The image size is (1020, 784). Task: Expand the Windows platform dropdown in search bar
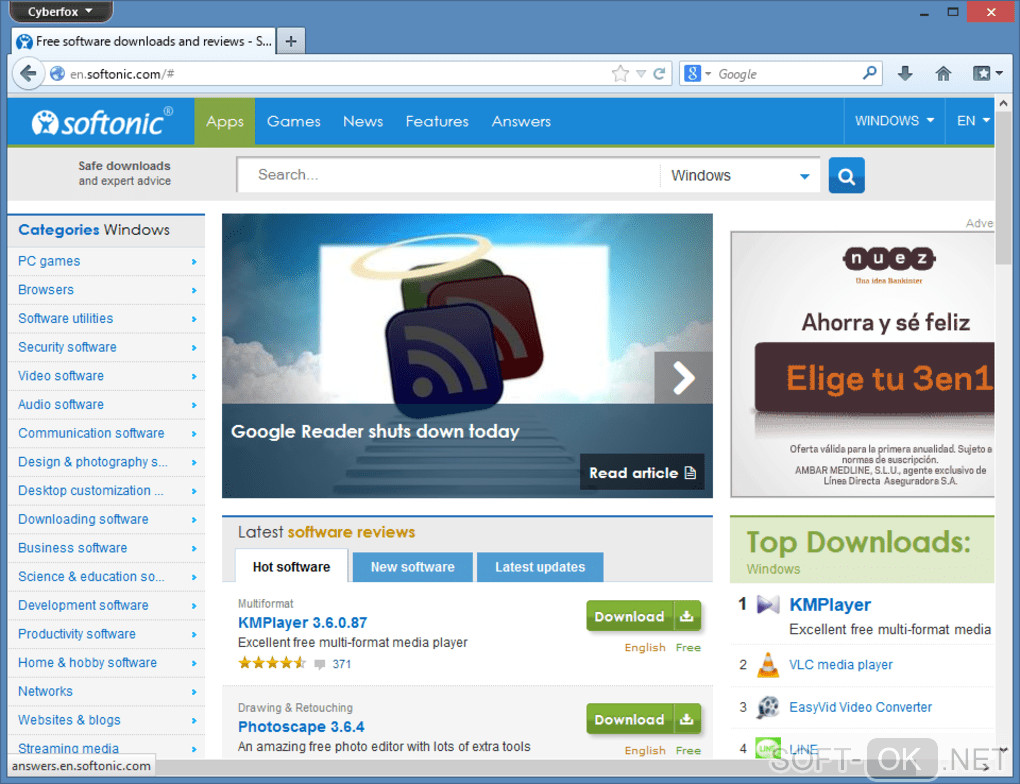coord(740,176)
